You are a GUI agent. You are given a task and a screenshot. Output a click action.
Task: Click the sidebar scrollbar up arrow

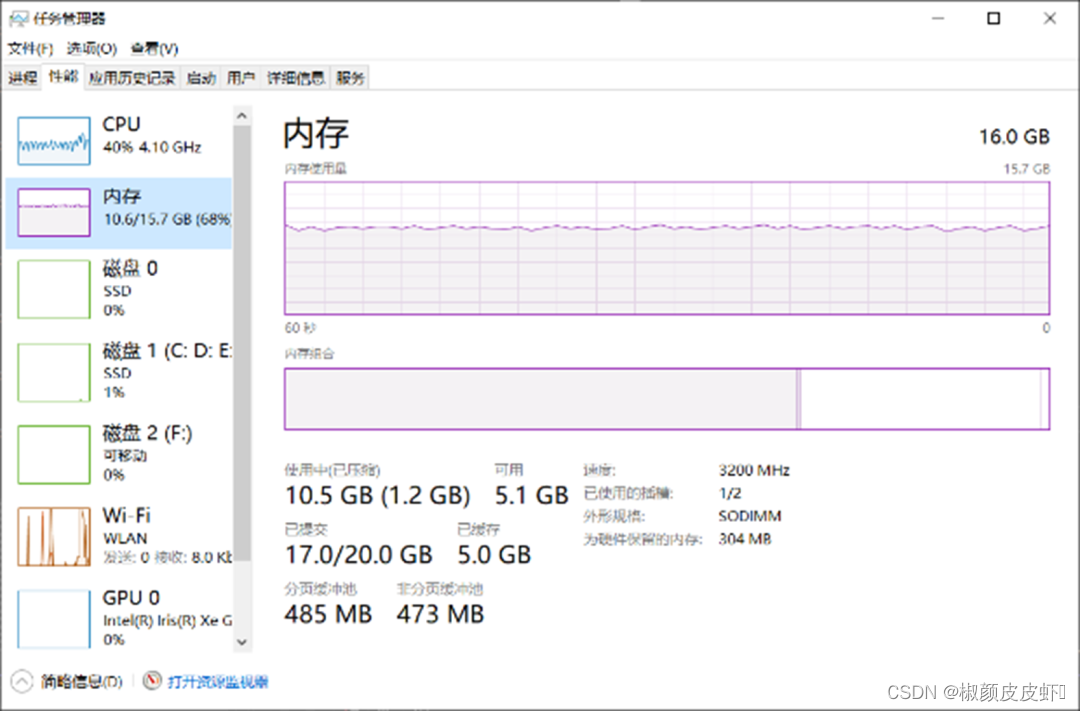pyautogui.click(x=242, y=116)
